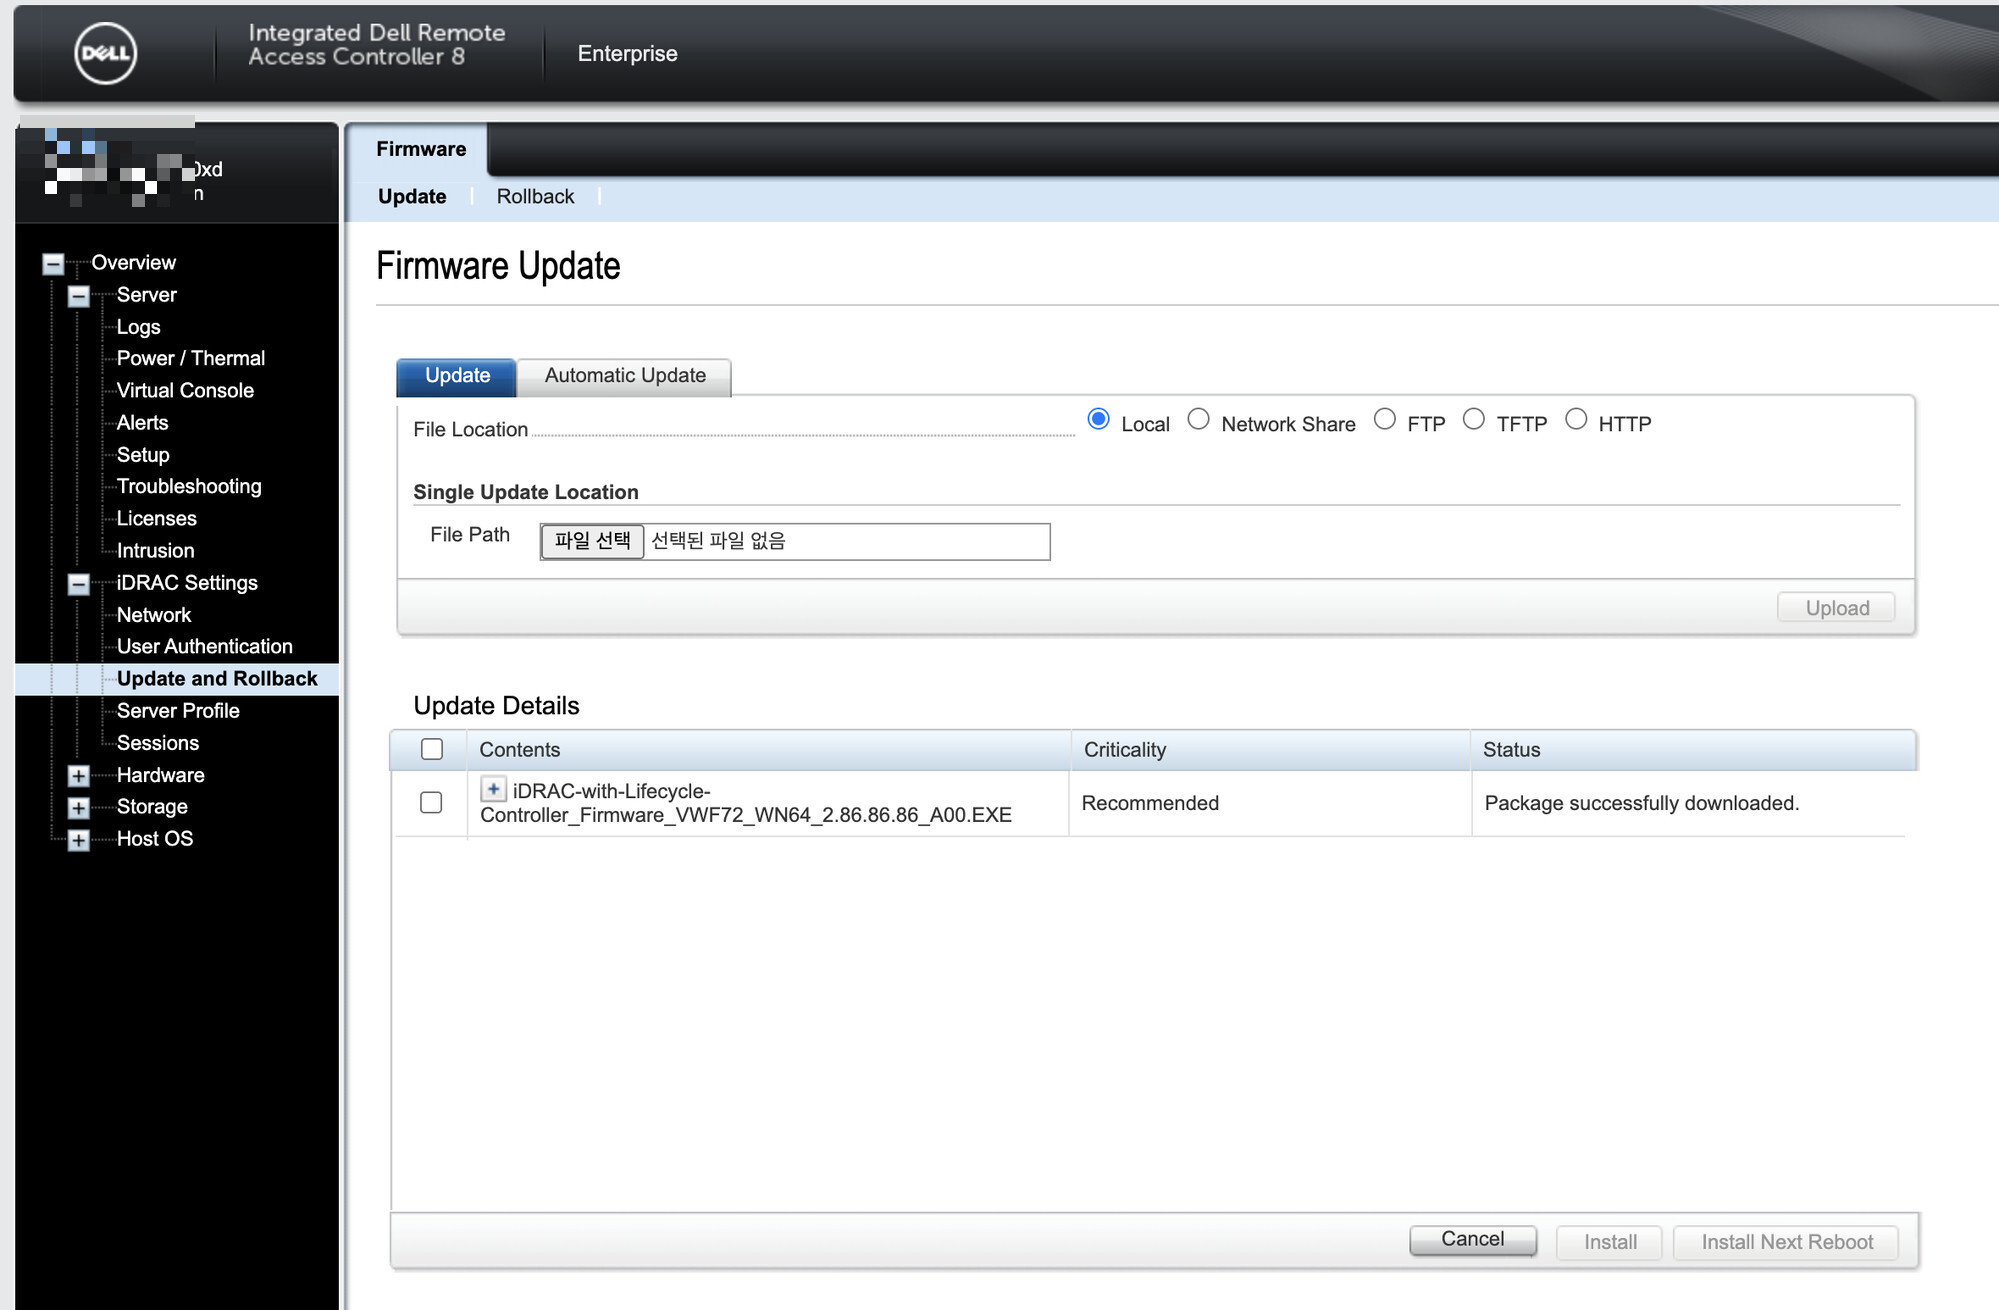Open iDRAC Settings tree item
The height and width of the screenshot is (1310, 1999).
click(187, 583)
